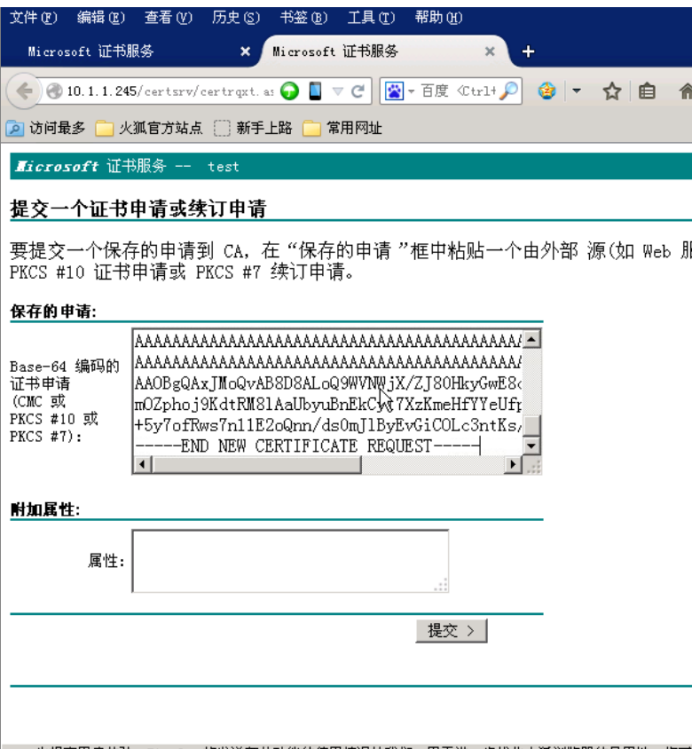This screenshot has width=693, height=750.
Task: Click the request textarea scroll down arrow
Action: click(x=532, y=446)
